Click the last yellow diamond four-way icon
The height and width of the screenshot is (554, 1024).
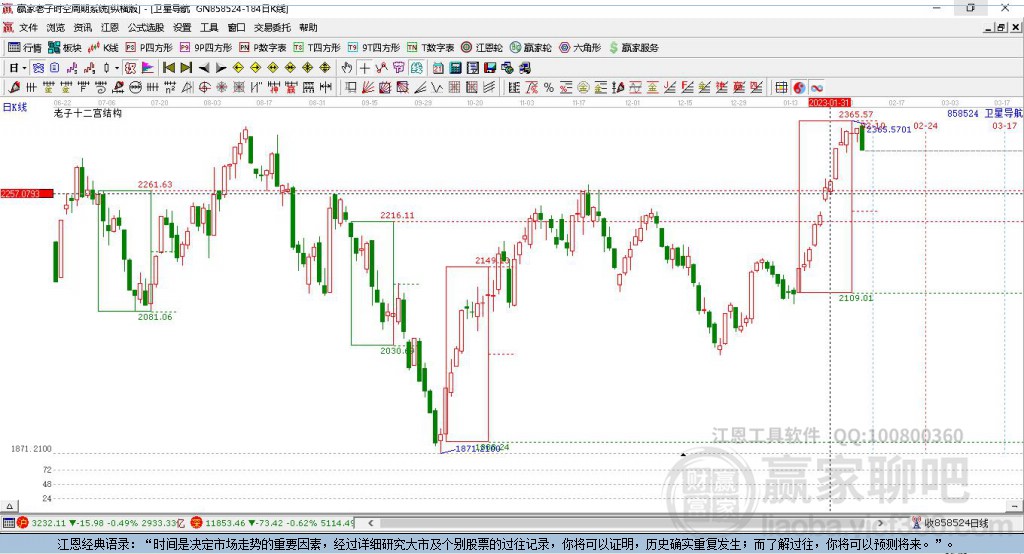pyautogui.click(x=325, y=68)
